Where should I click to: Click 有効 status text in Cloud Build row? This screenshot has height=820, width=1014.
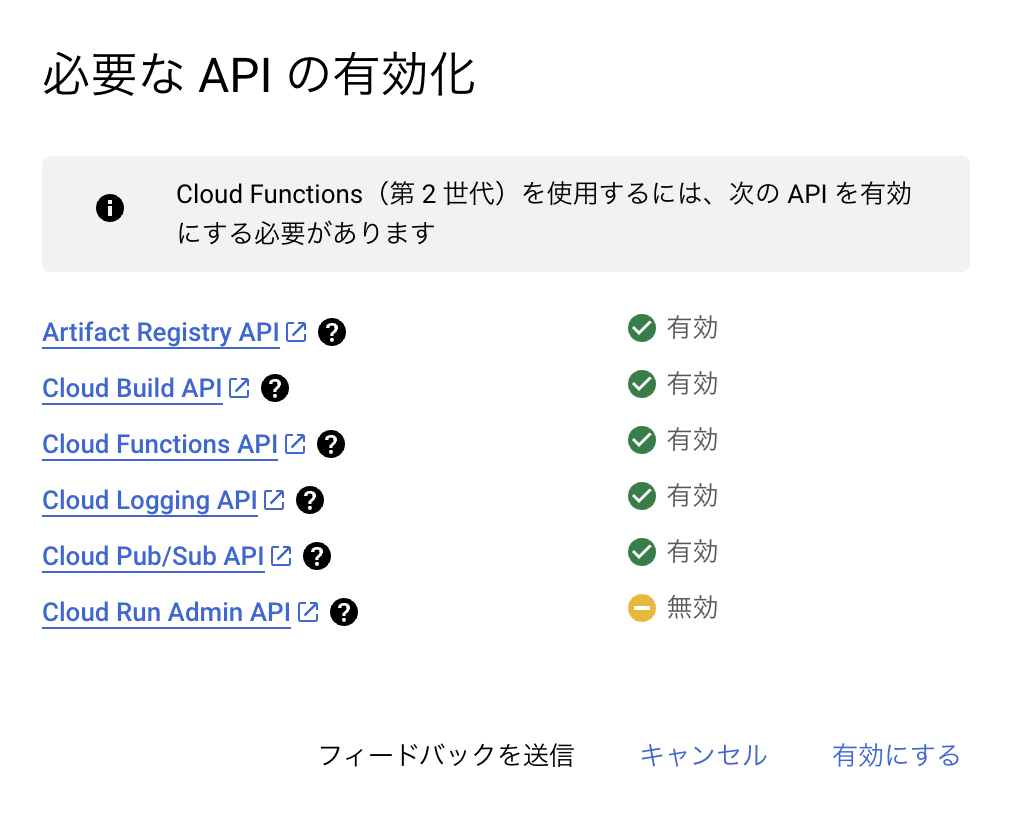coord(693,384)
